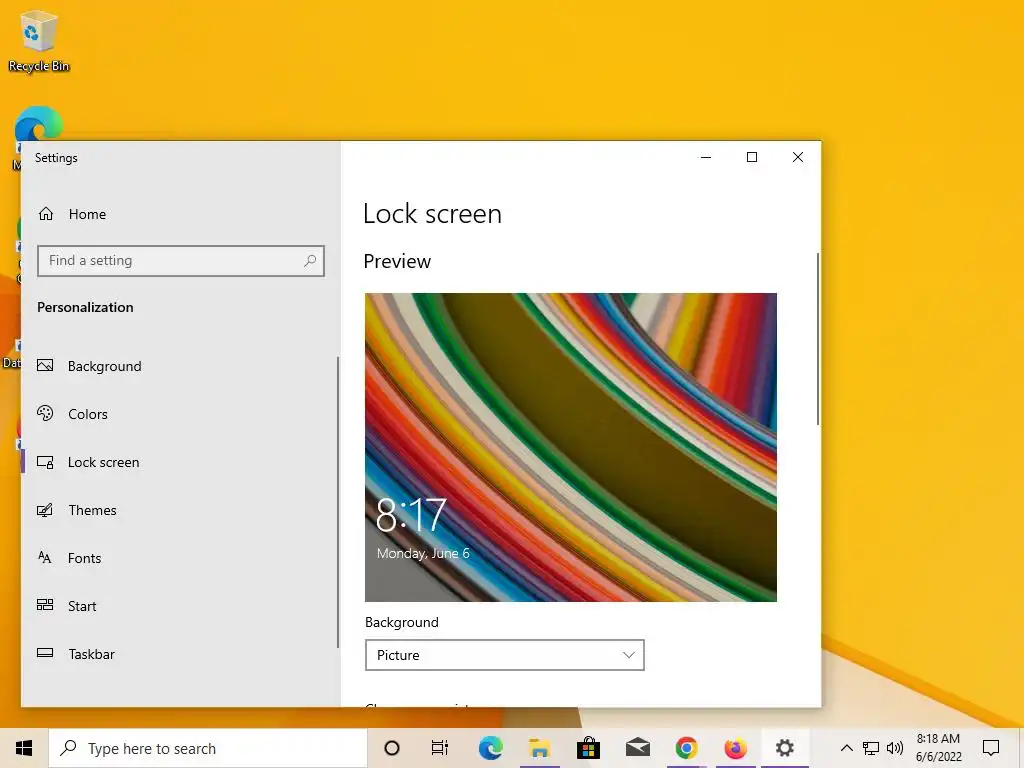Open the Windows Start menu

click(24, 748)
